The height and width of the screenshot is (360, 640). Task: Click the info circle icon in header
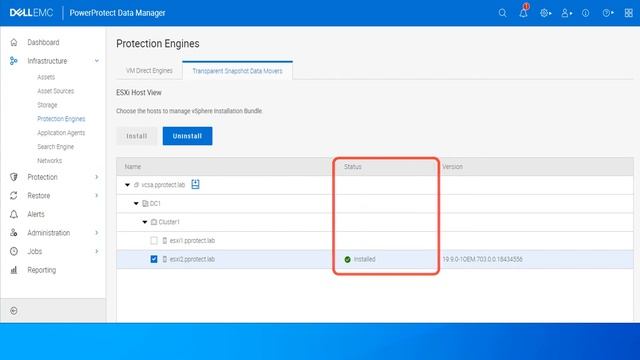point(586,13)
